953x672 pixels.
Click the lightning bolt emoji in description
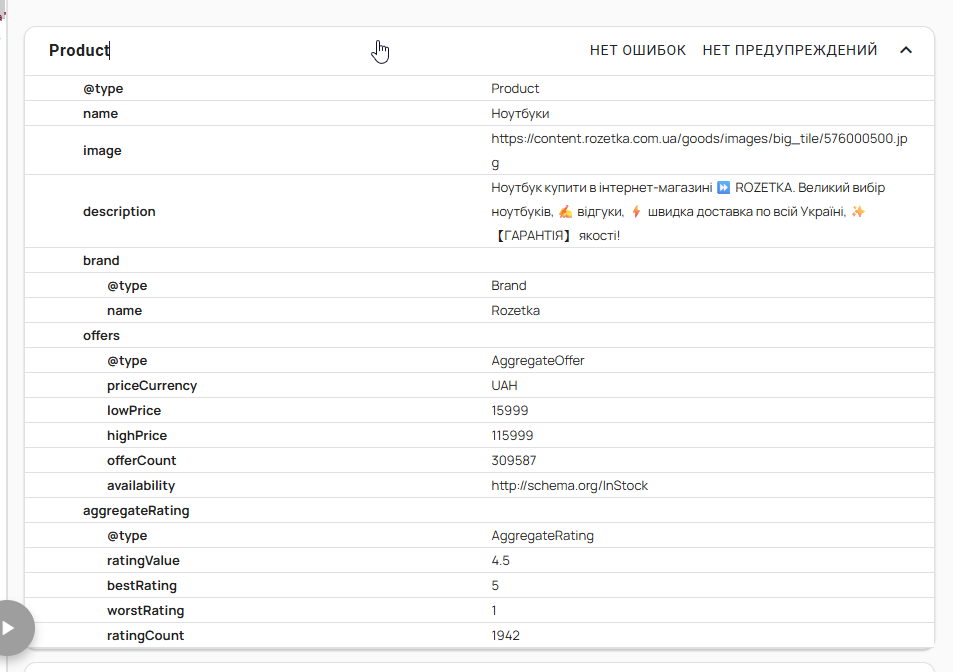tap(636, 212)
